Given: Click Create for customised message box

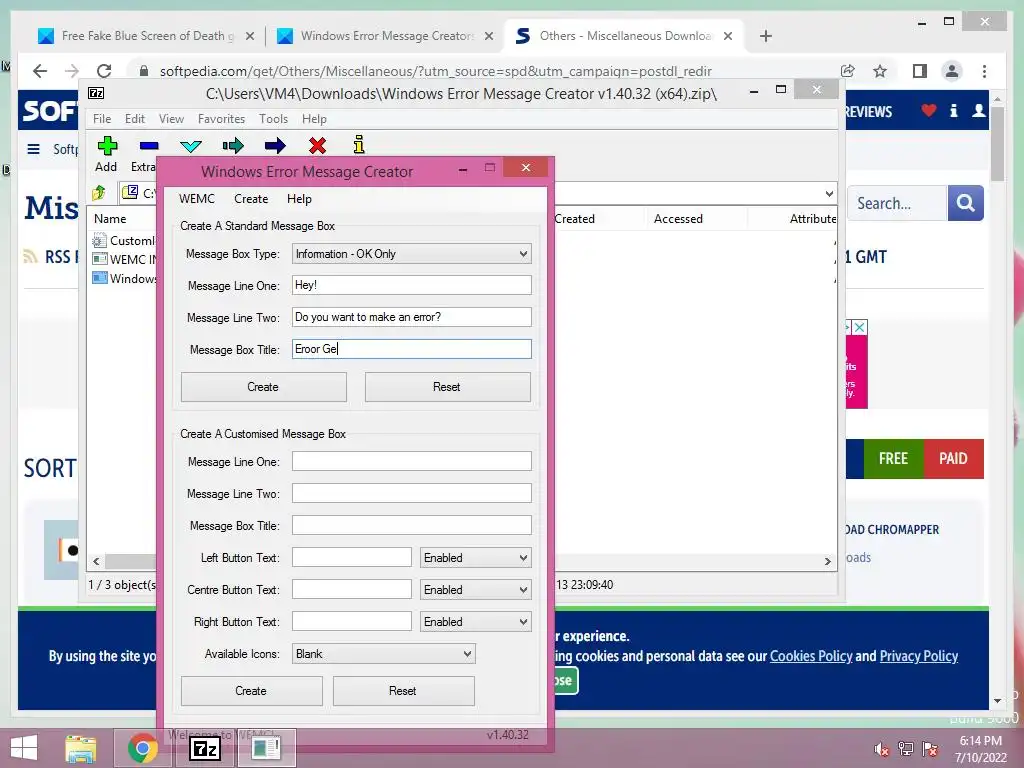Looking at the screenshot, I should [251, 691].
